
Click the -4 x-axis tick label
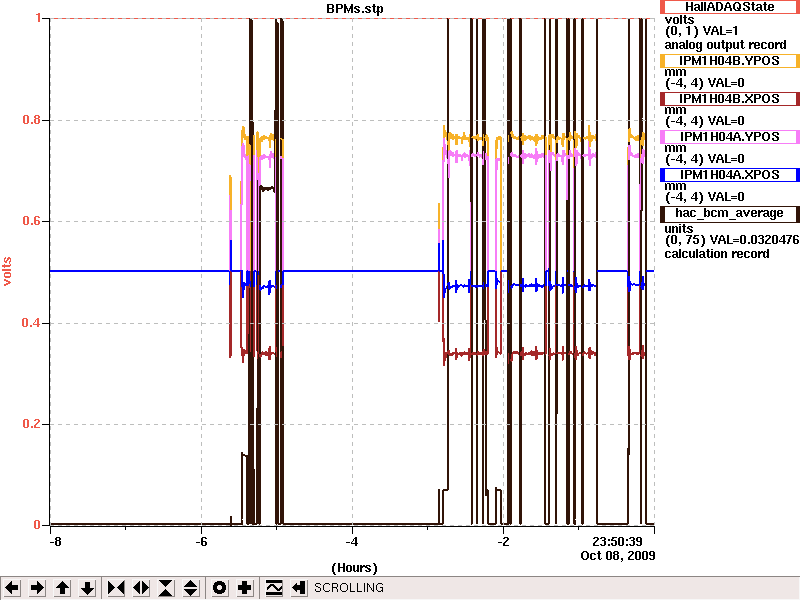(x=353, y=541)
